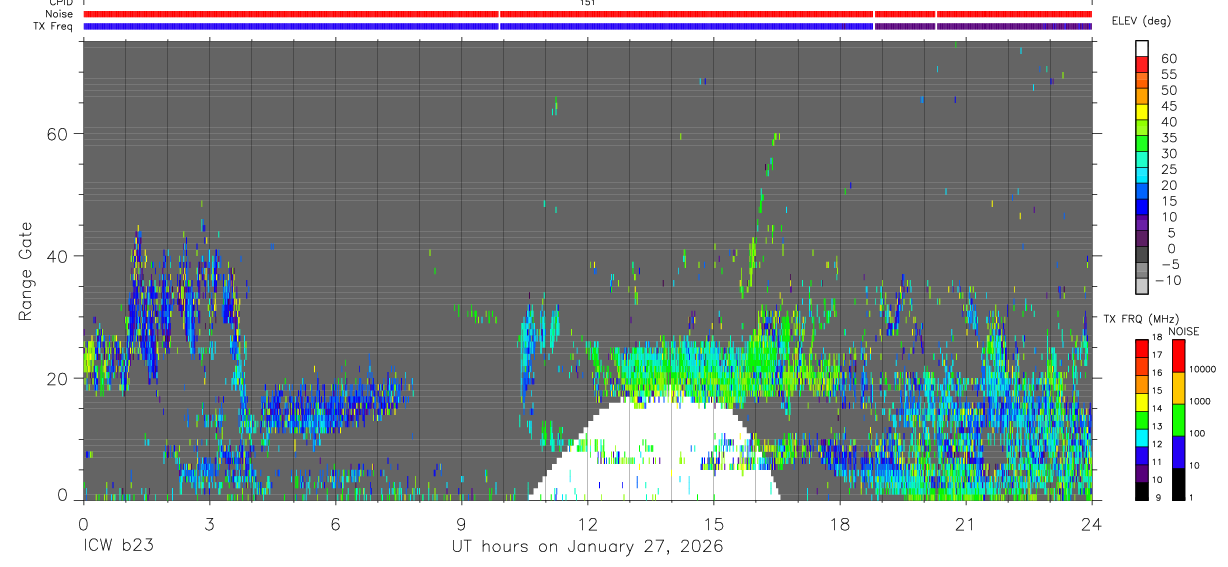This screenshot has height=567, width=1228.
Task: Pick the red ELEV segment between 55 and 60
Action: [x=1143, y=64]
